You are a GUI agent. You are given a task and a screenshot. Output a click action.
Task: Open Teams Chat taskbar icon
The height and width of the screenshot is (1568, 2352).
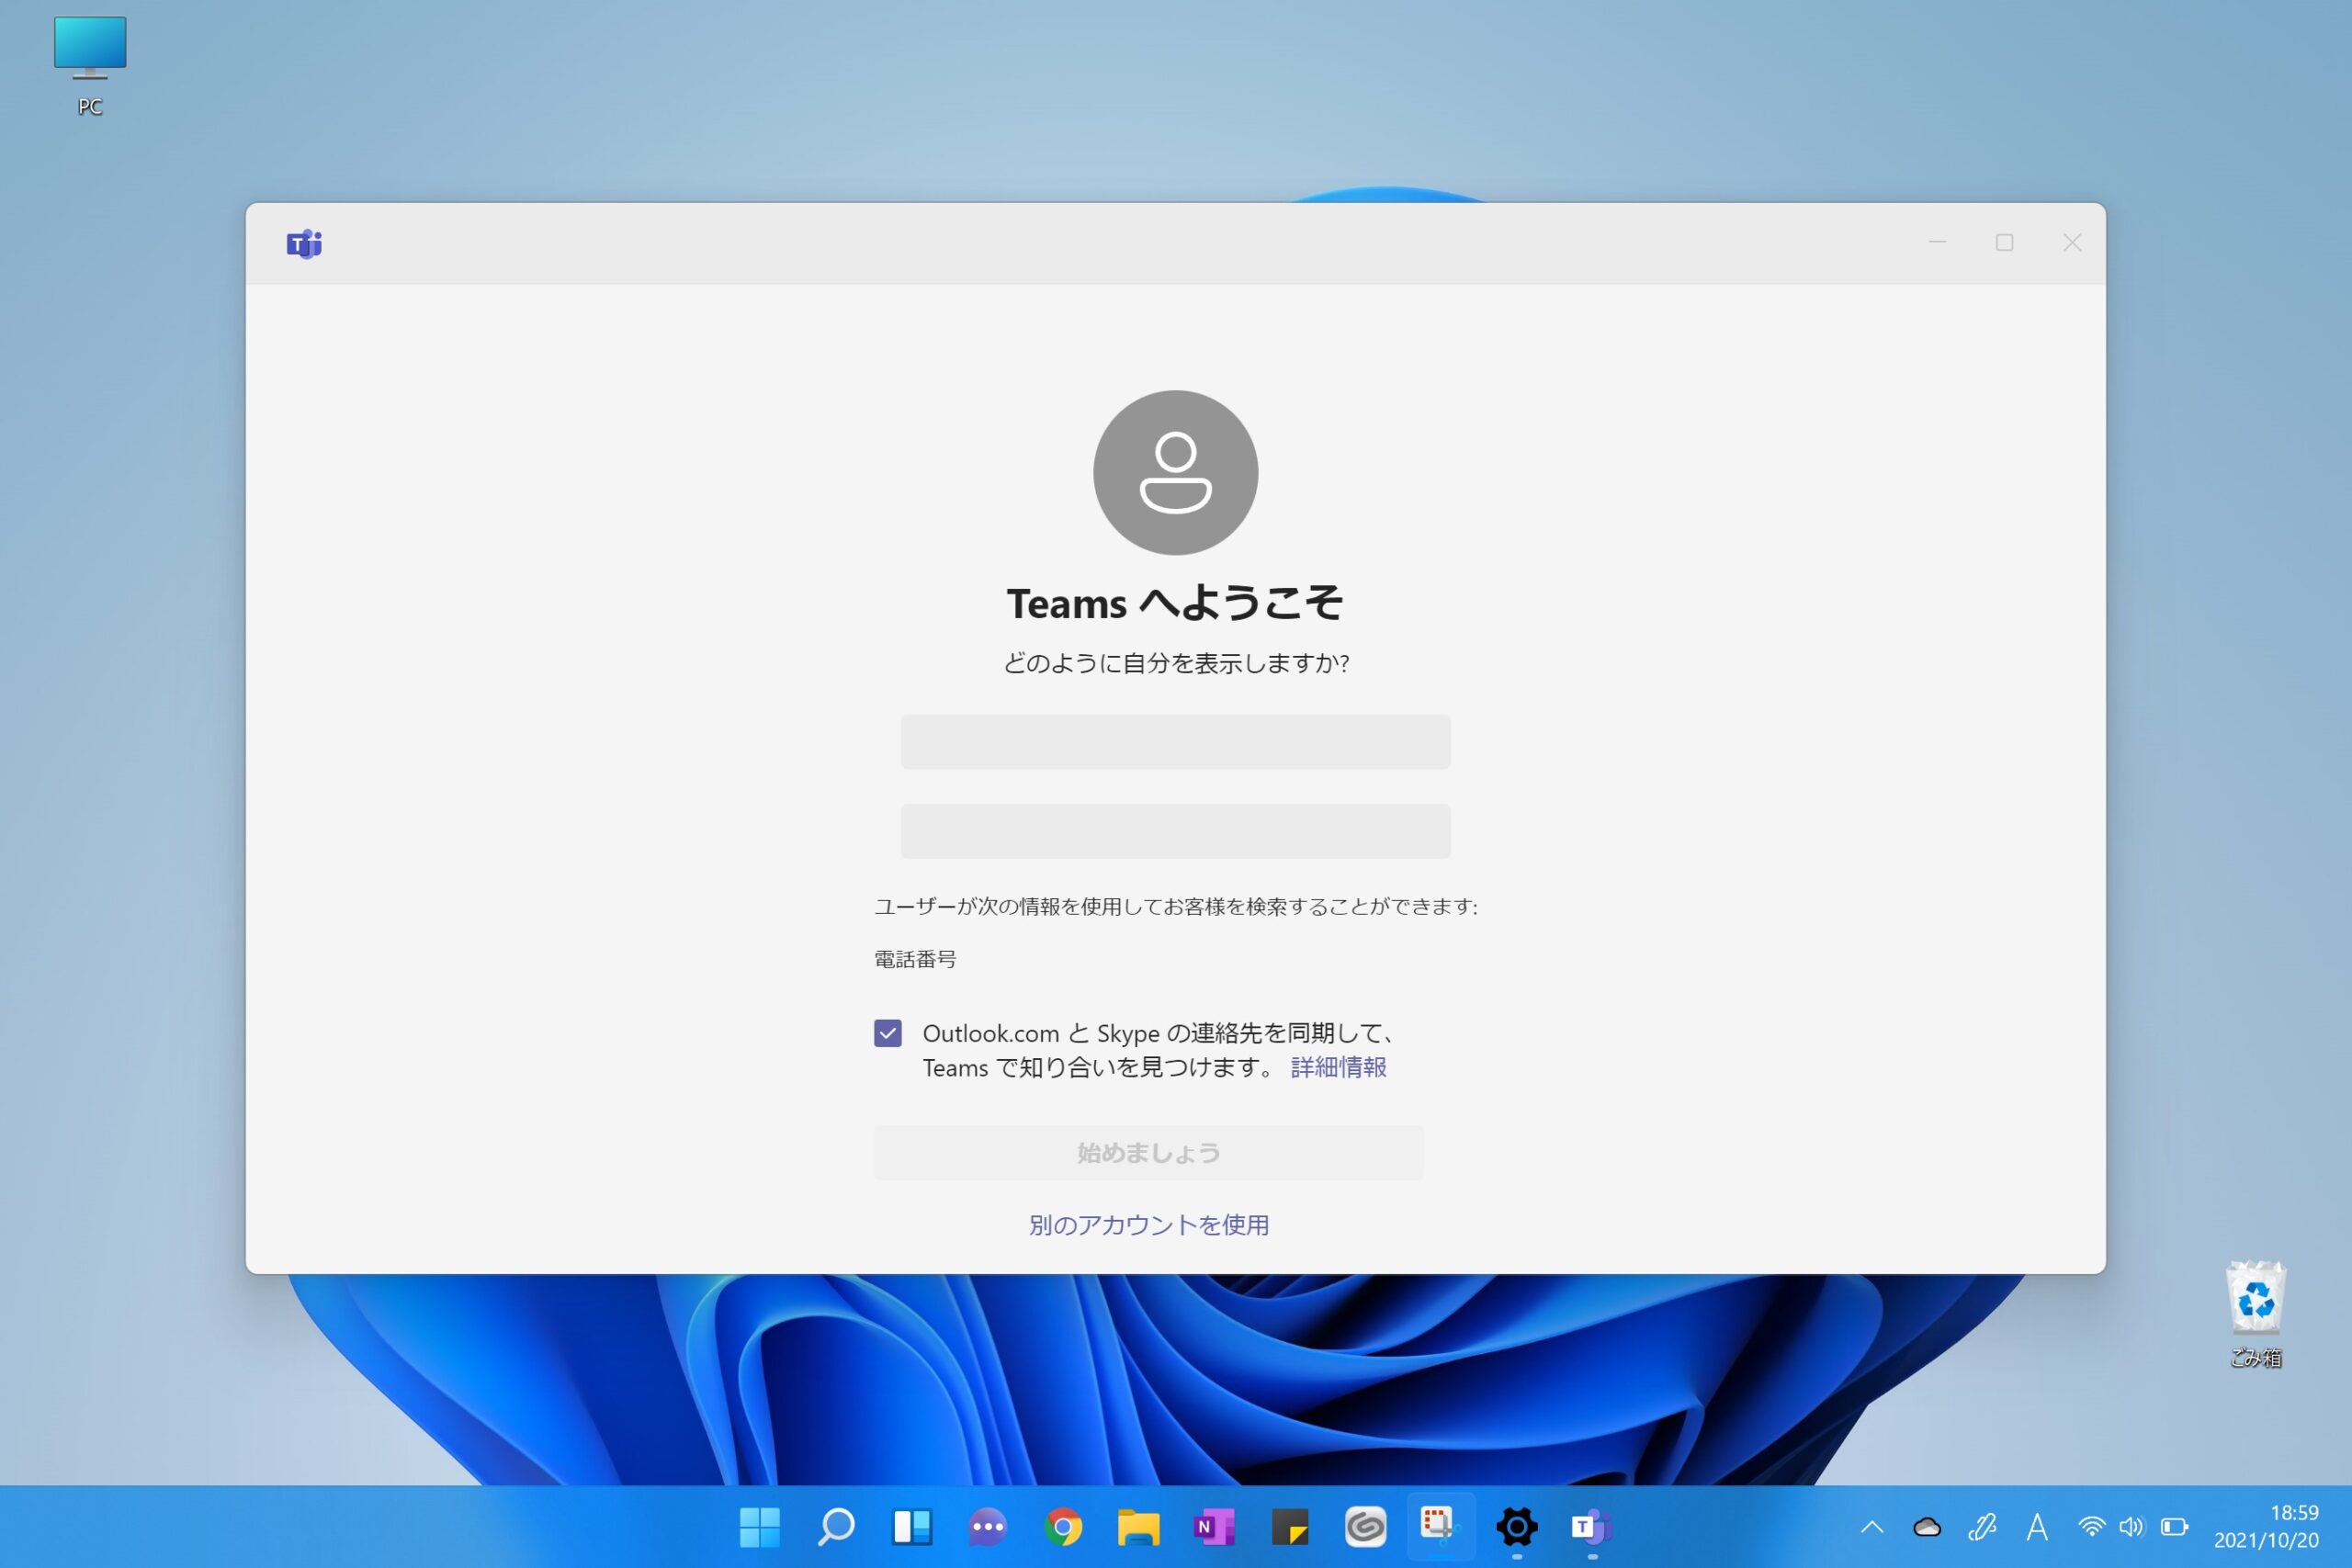[x=987, y=1527]
